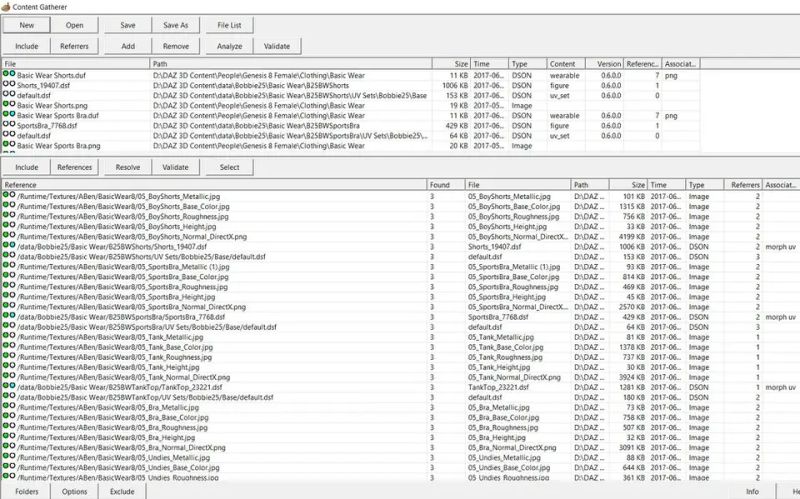Click status icon of 05_BoyShorts_Metallic.jpg reference
The height and width of the screenshot is (499, 800).
point(9,195)
